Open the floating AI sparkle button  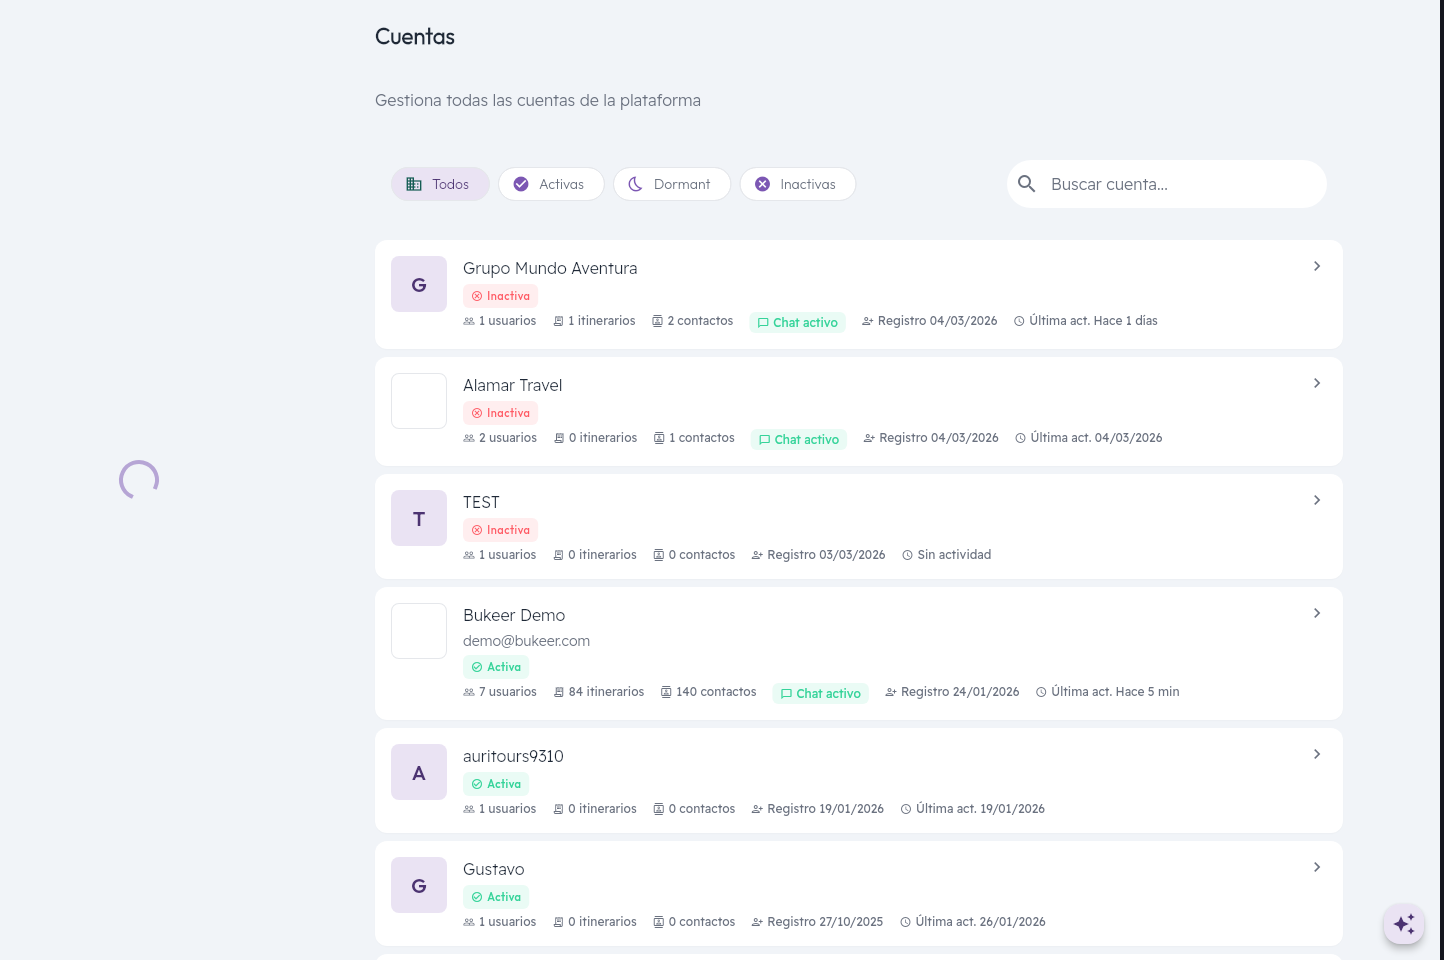pyautogui.click(x=1404, y=924)
